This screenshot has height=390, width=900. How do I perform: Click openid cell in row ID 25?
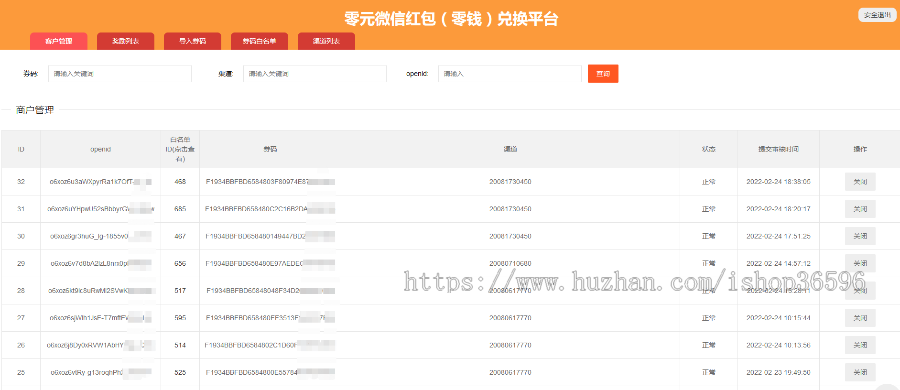[100, 373]
